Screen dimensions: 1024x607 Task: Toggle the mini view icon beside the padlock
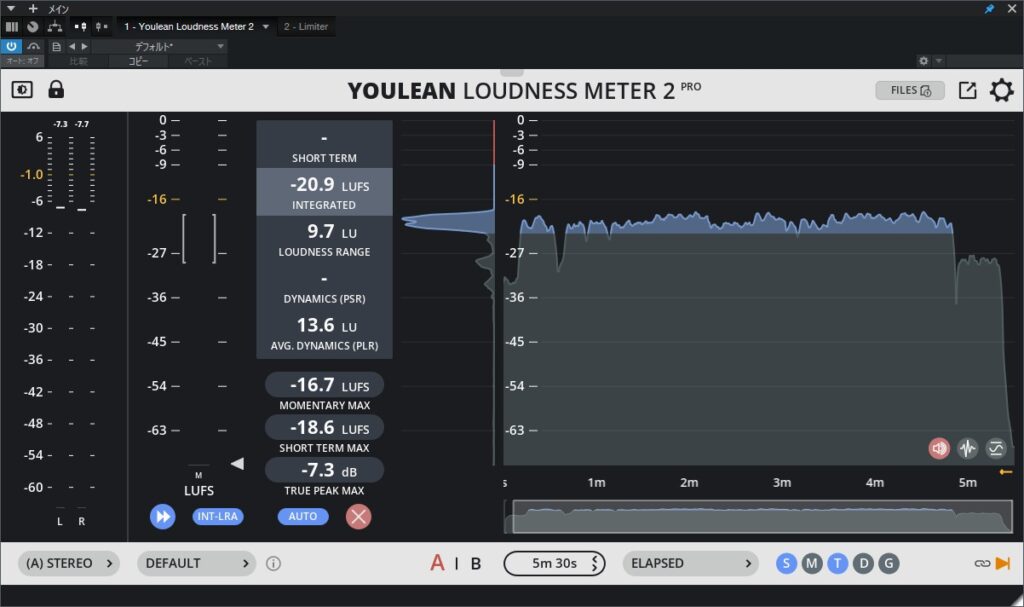[x=22, y=89]
